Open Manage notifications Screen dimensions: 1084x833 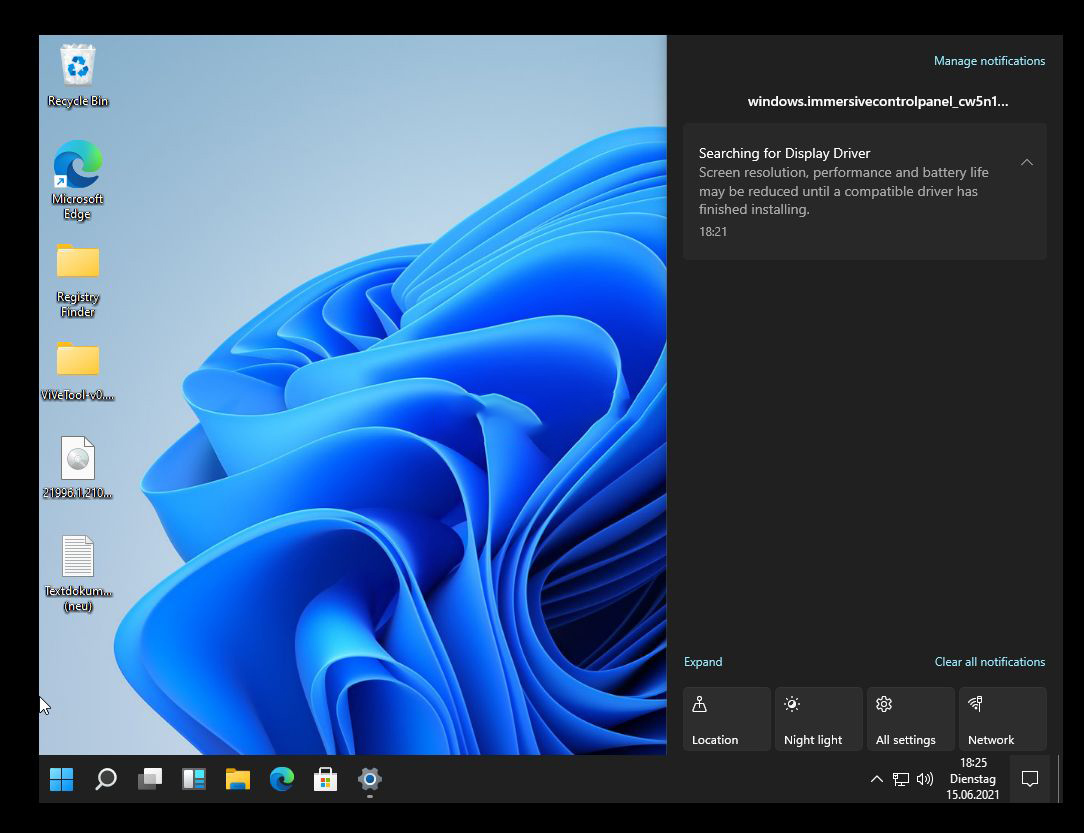989,60
